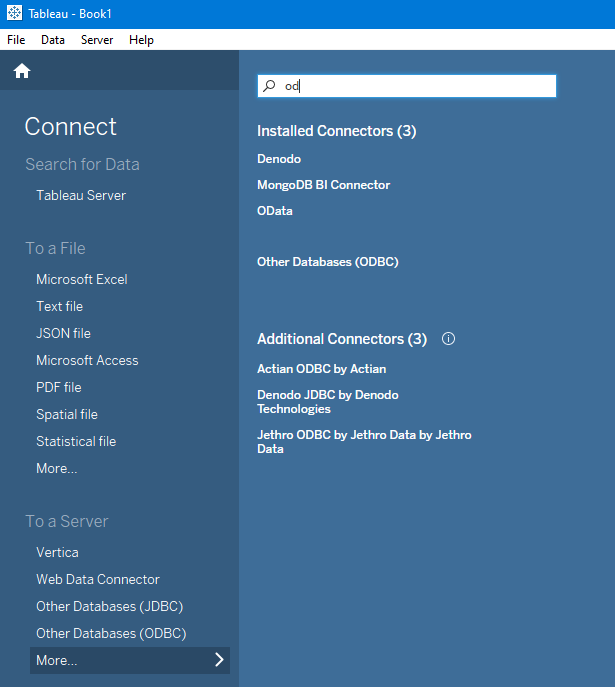Connect to a PDF file
This screenshot has height=687, width=615.
tap(59, 387)
